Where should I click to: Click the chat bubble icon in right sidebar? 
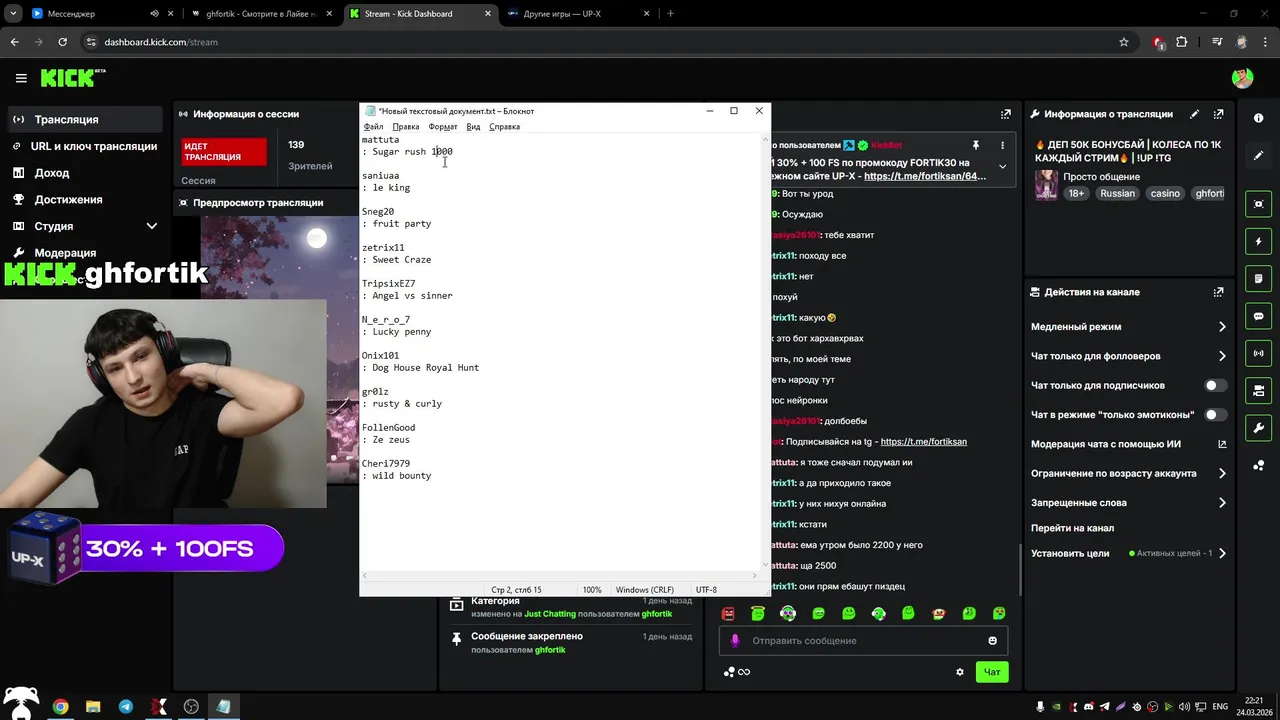(1258, 316)
